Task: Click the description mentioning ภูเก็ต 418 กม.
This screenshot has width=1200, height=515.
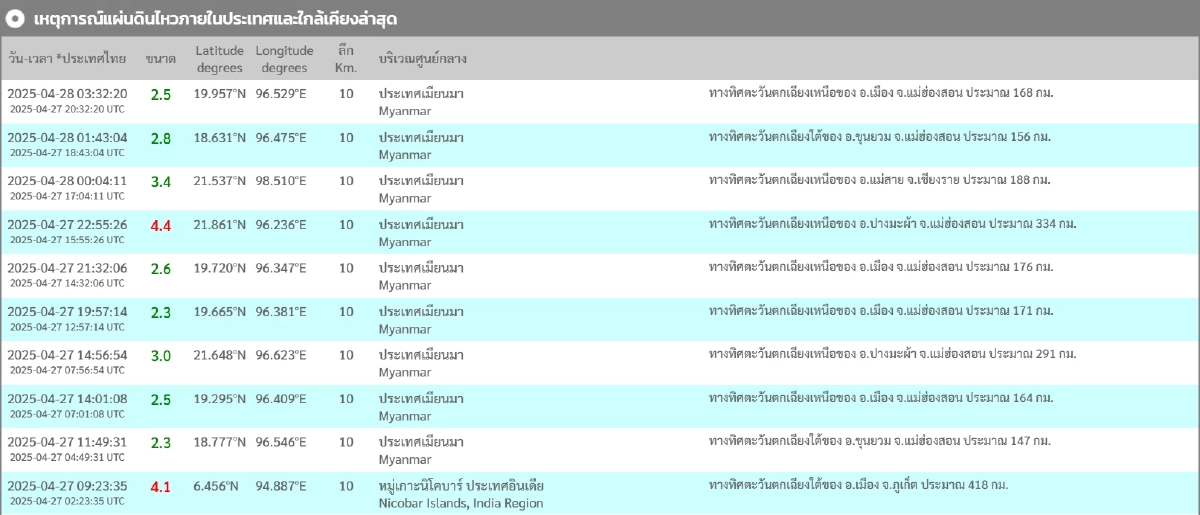Action: tap(858, 486)
